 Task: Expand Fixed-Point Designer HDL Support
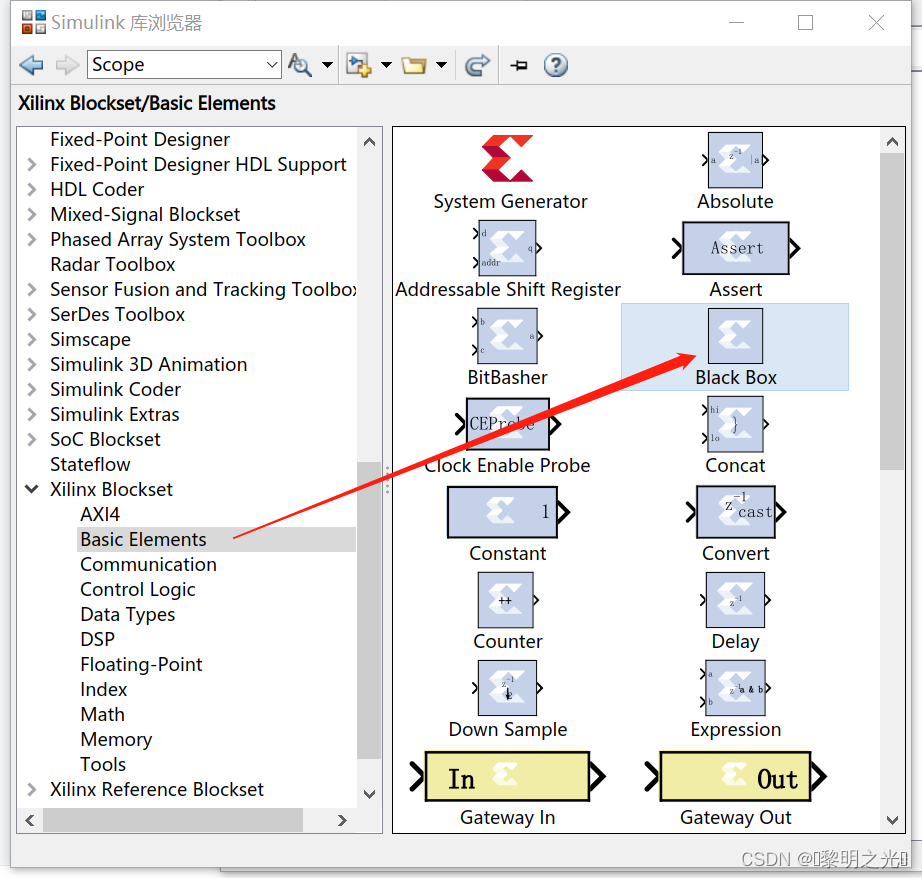point(32,165)
